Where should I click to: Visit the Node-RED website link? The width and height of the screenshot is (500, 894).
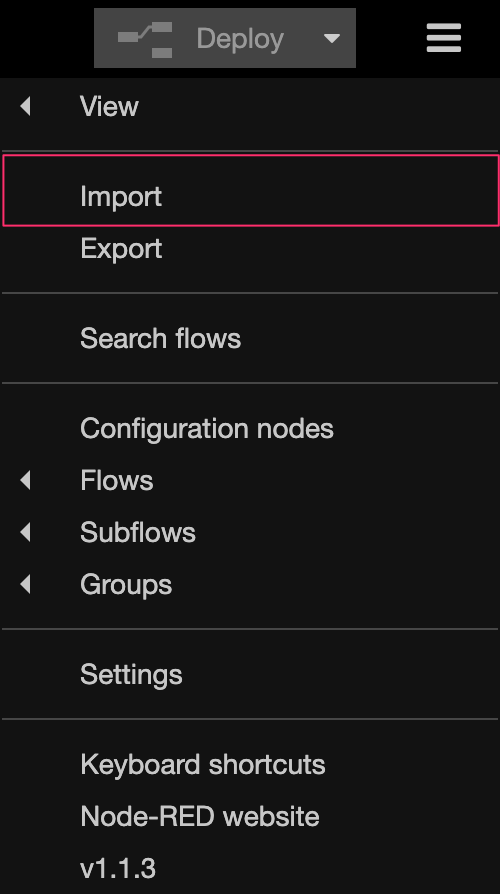tap(250, 816)
